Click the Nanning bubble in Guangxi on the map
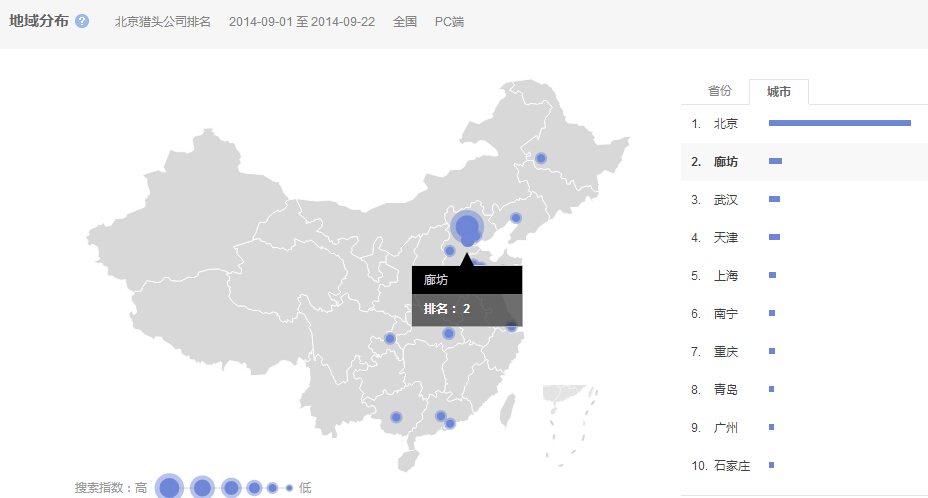This screenshot has width=928, height=498. 396,416
